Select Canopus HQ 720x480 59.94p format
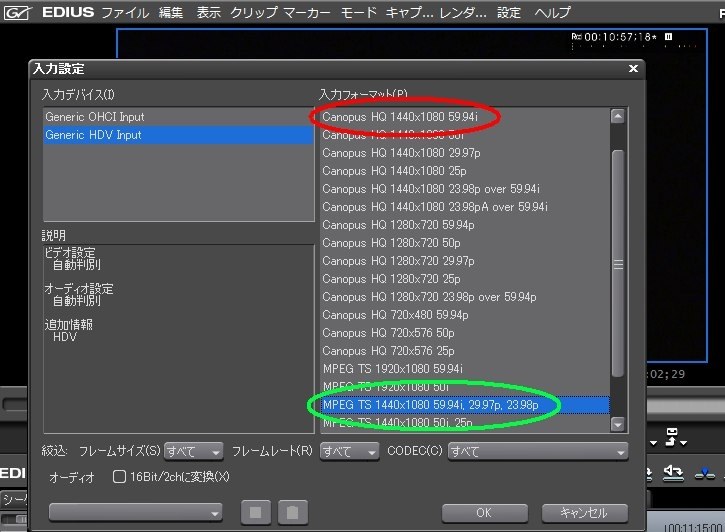 [465, 315]
